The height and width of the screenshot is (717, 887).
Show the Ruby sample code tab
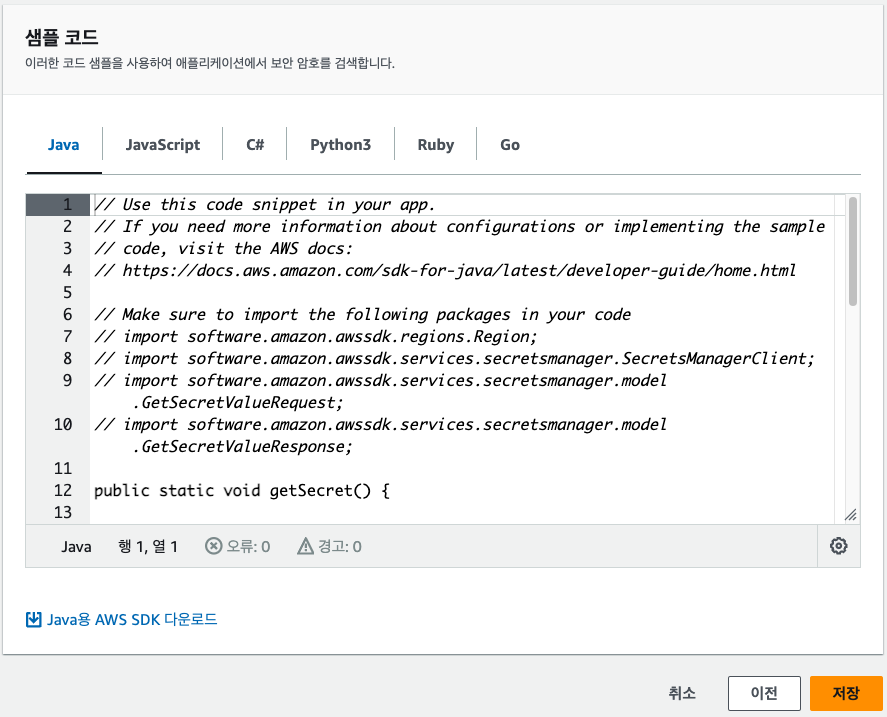pyautogui.click(x=436, y=145)
